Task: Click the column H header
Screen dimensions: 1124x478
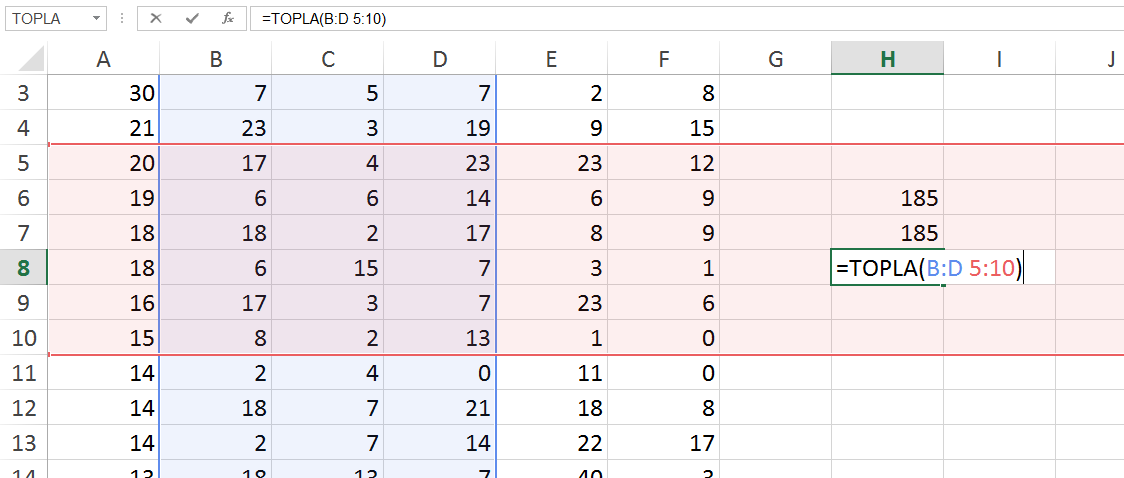Action: [x=887, y=60]
